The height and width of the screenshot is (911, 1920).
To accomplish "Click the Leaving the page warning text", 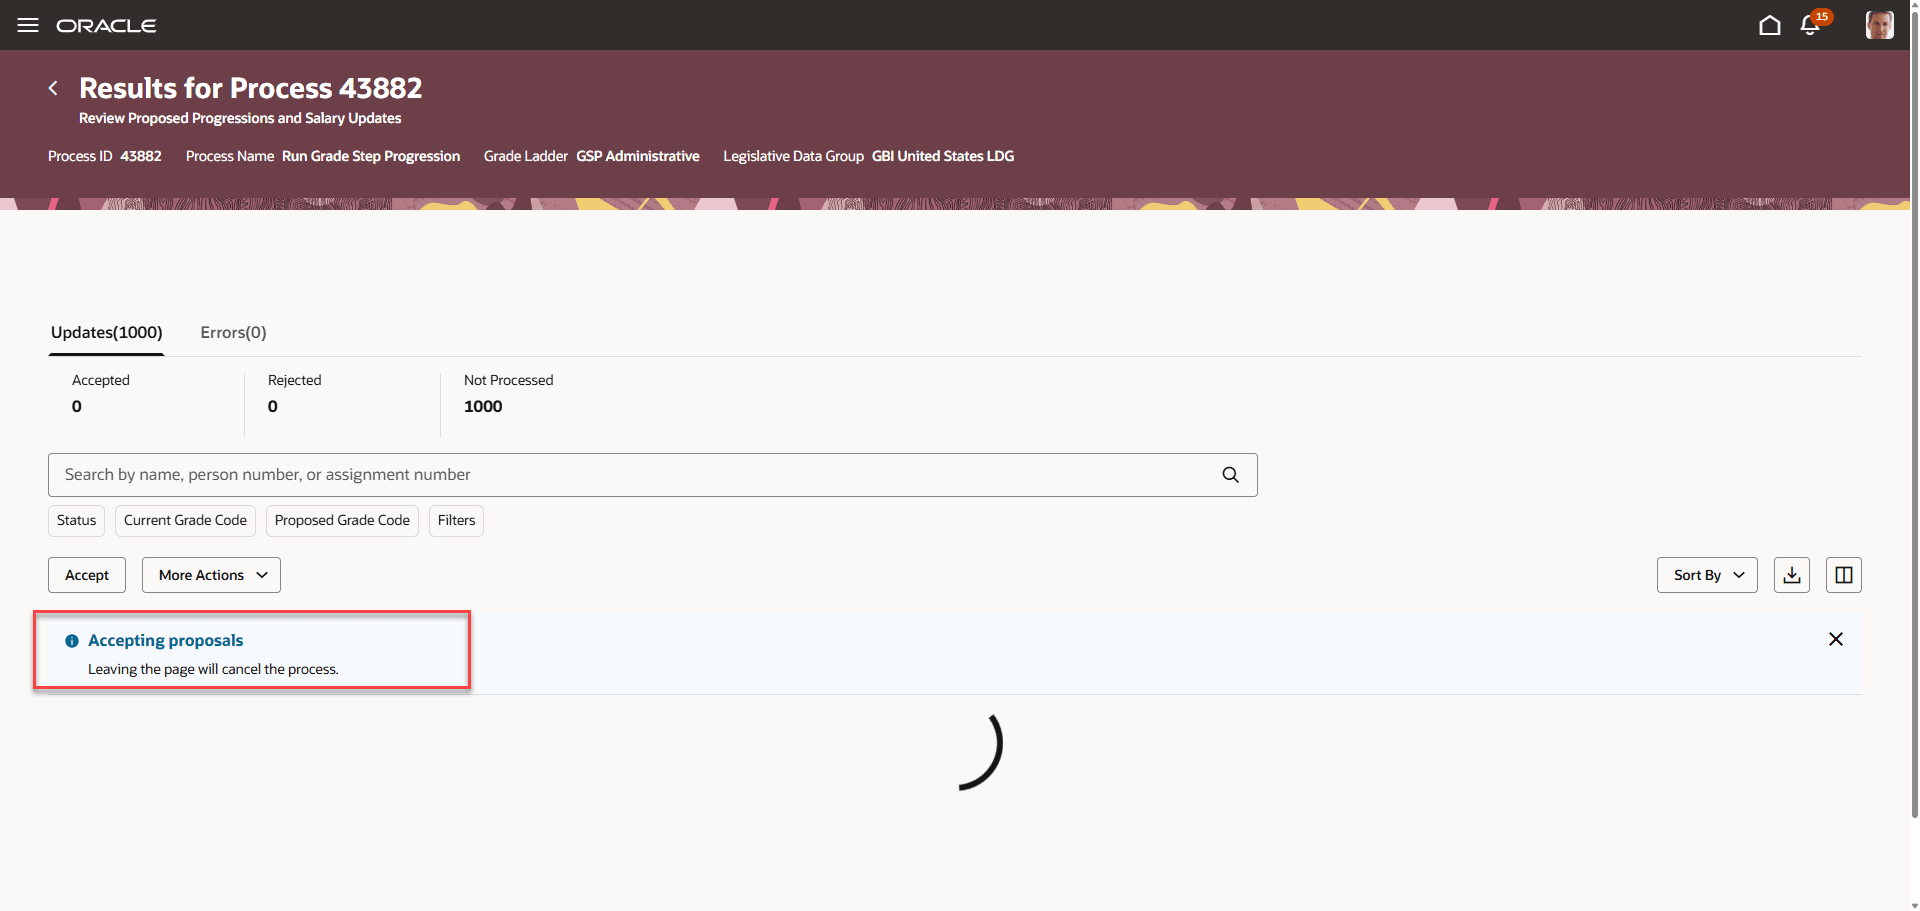I will pos(213,669).
